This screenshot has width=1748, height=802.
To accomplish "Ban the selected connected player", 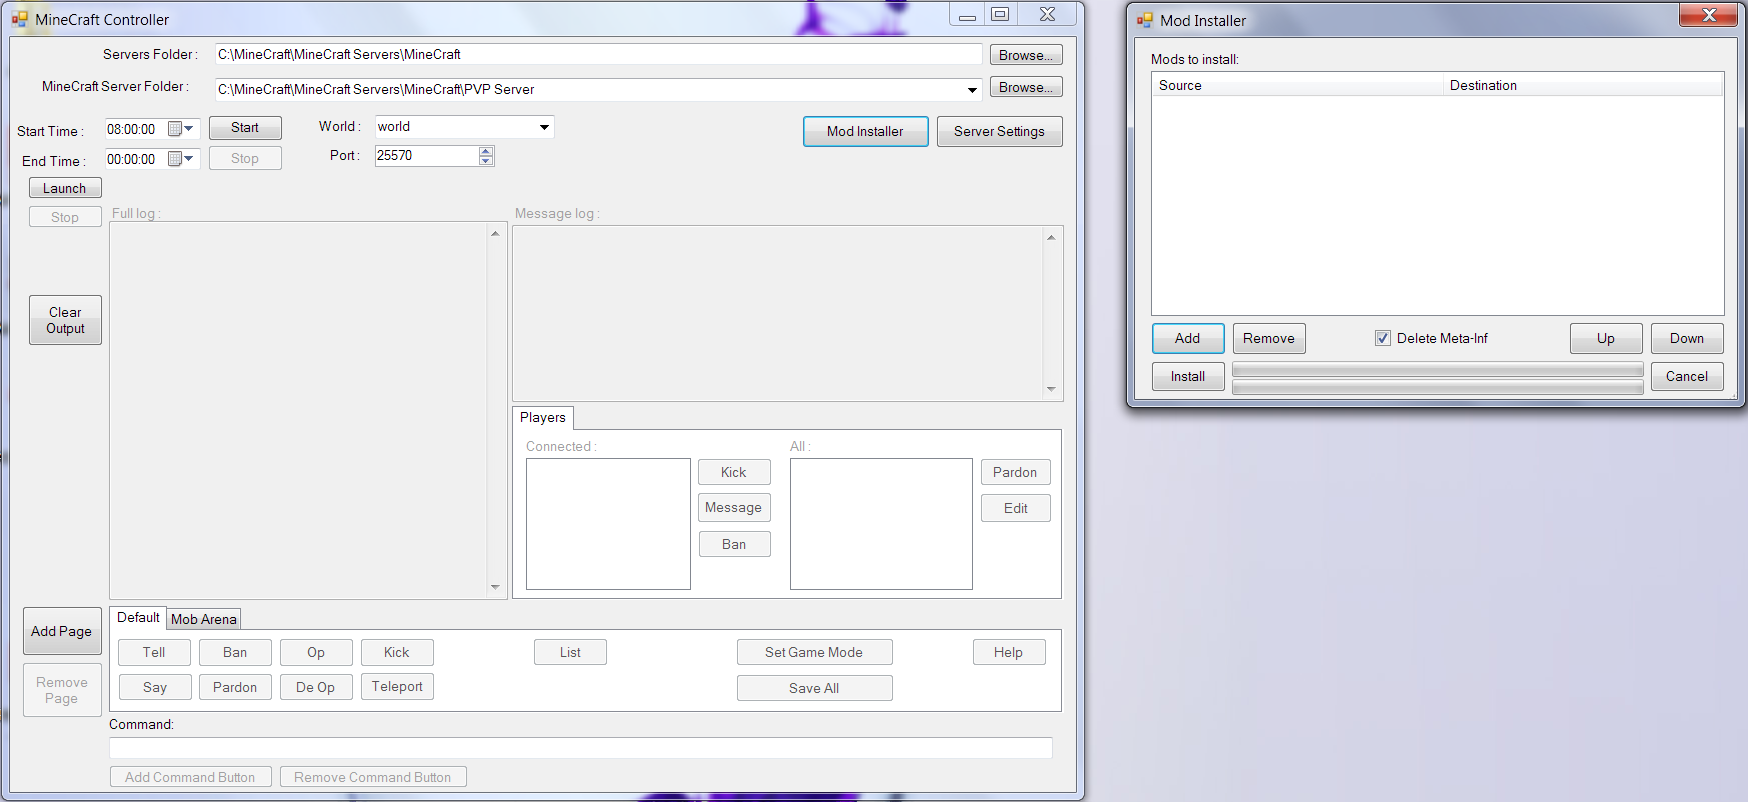I will (734, 544).
